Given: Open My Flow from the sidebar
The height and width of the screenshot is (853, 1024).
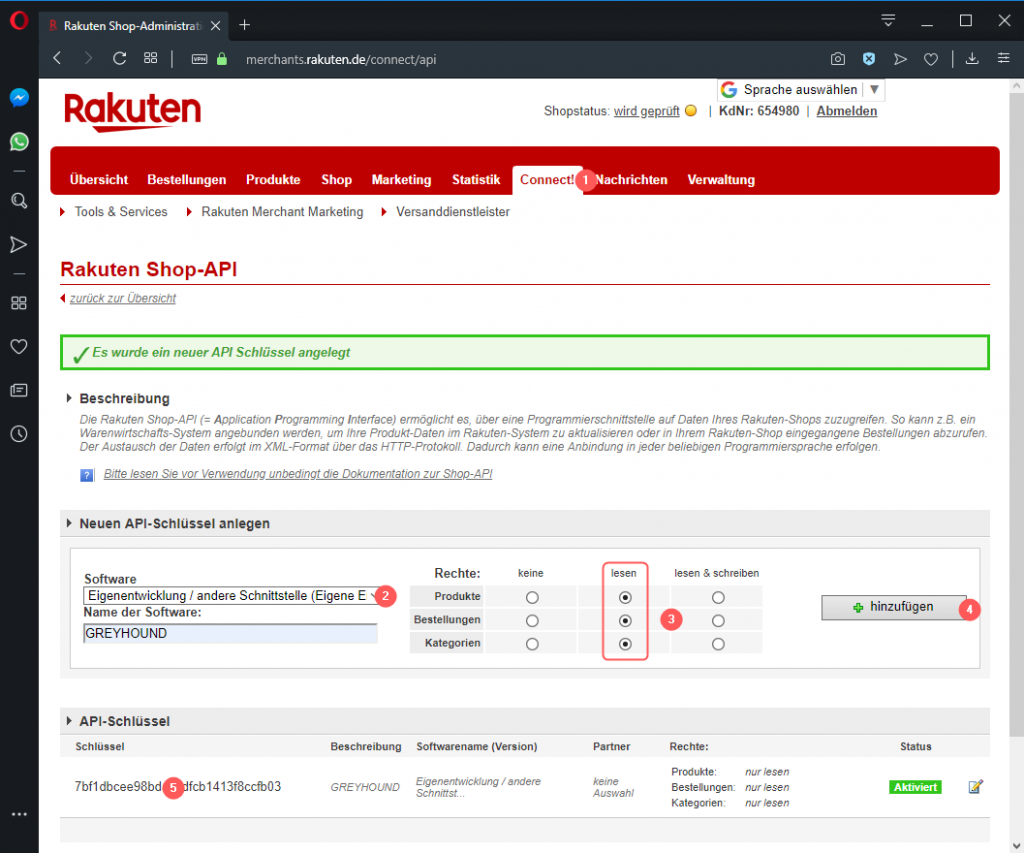Looking at the screenshot, I should [19, 245].
